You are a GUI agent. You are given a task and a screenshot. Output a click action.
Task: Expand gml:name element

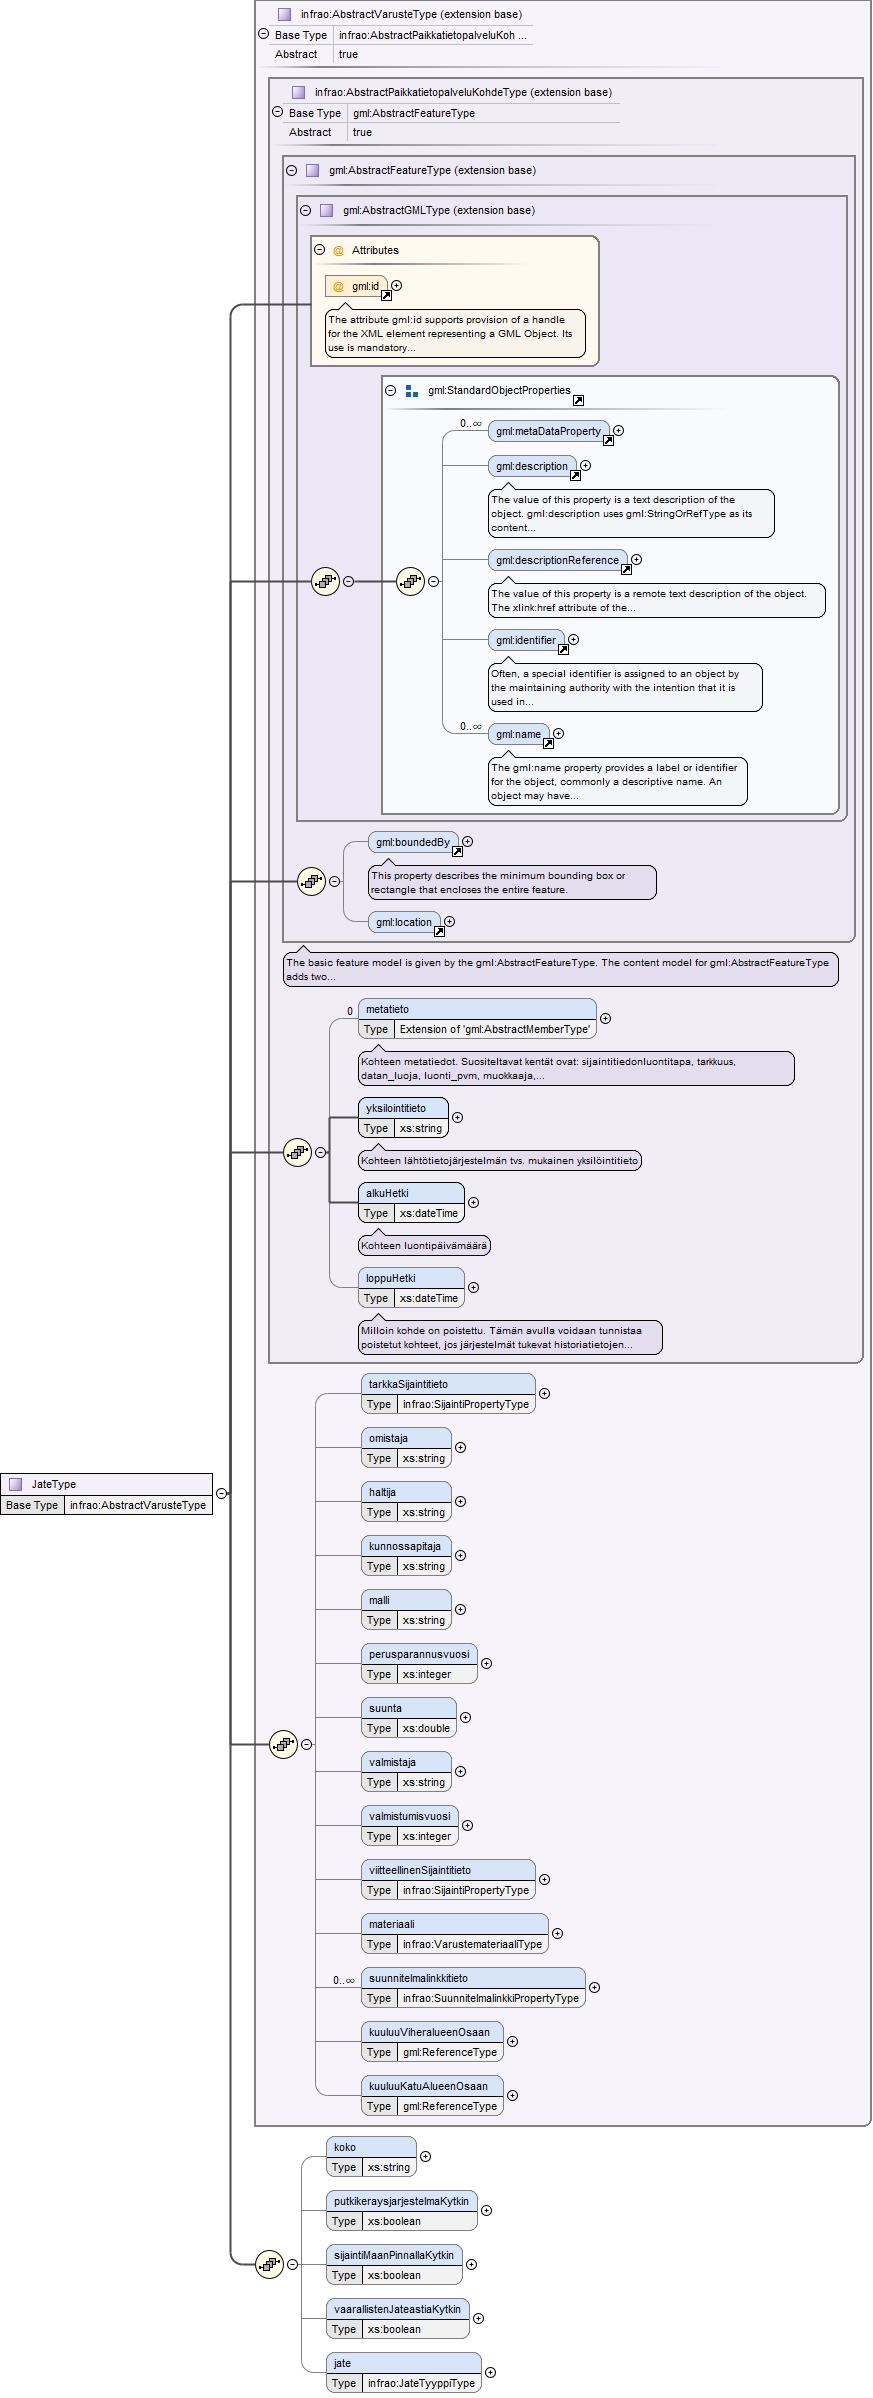point(558,734)
